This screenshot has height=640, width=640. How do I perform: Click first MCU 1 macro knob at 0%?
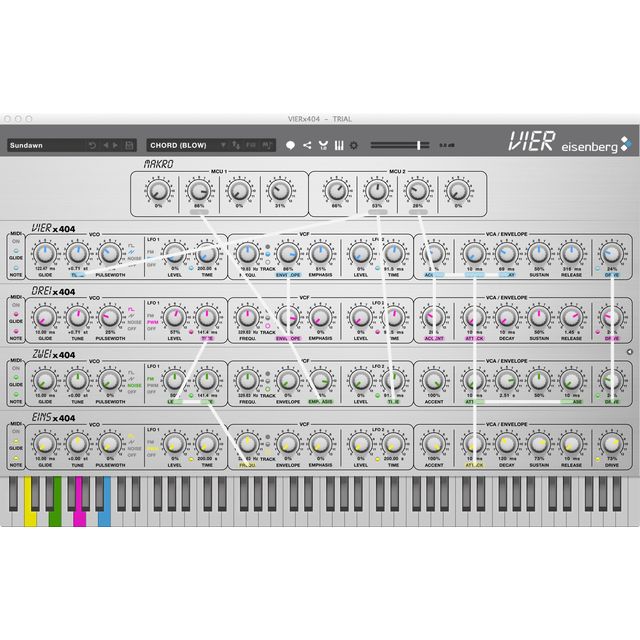(x=158, y=191)
